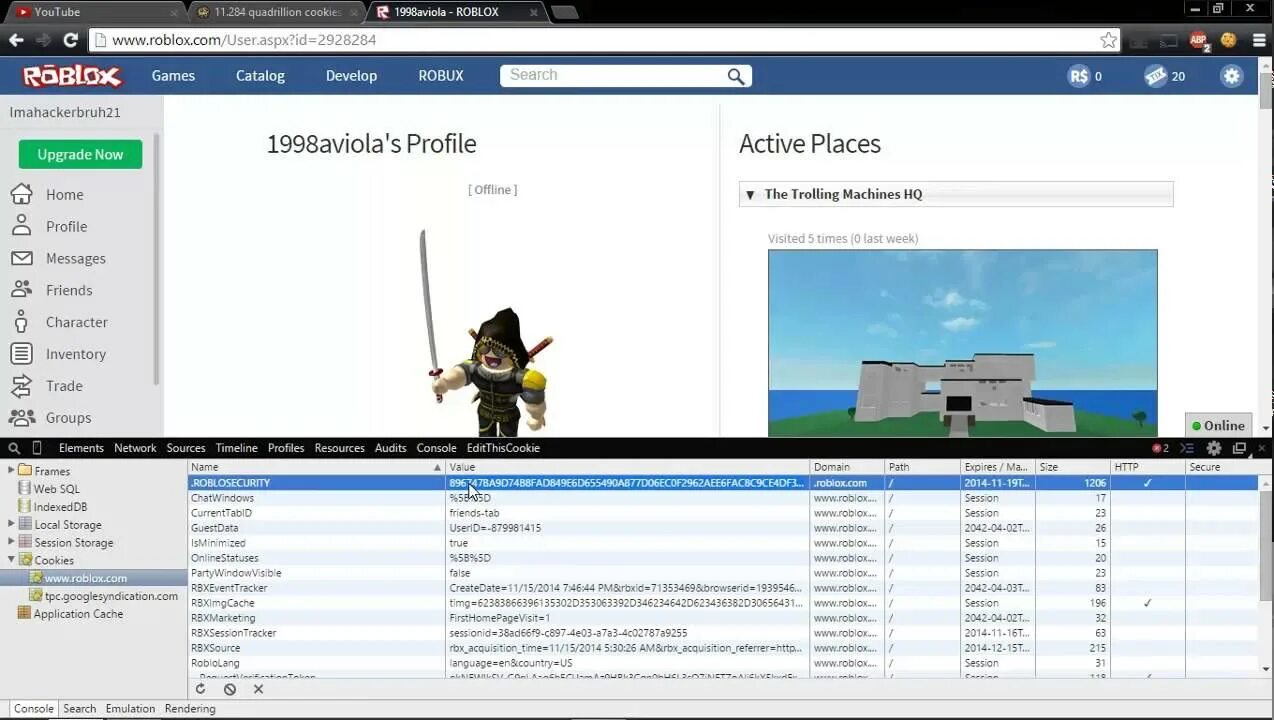Open the Adblock Plus extension icon
This screenshot has width=1274, height=720.
(1199, 40)
